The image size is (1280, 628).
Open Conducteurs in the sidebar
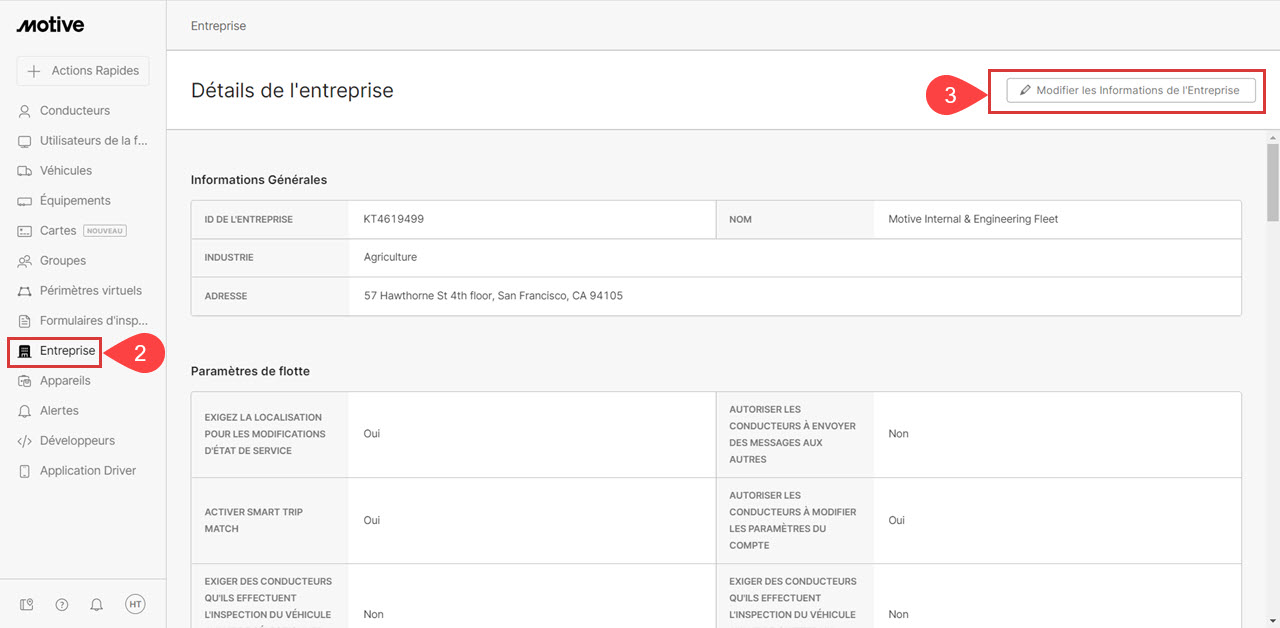pos(74,111)
